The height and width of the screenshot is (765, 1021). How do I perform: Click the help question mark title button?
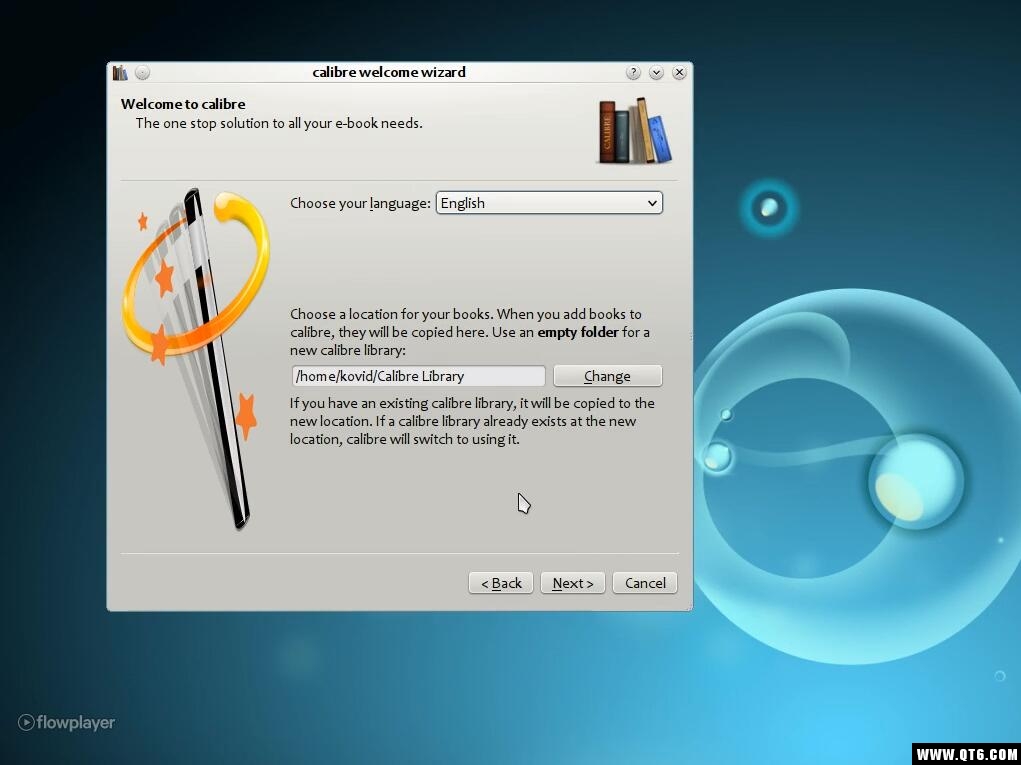coord(633,72)
